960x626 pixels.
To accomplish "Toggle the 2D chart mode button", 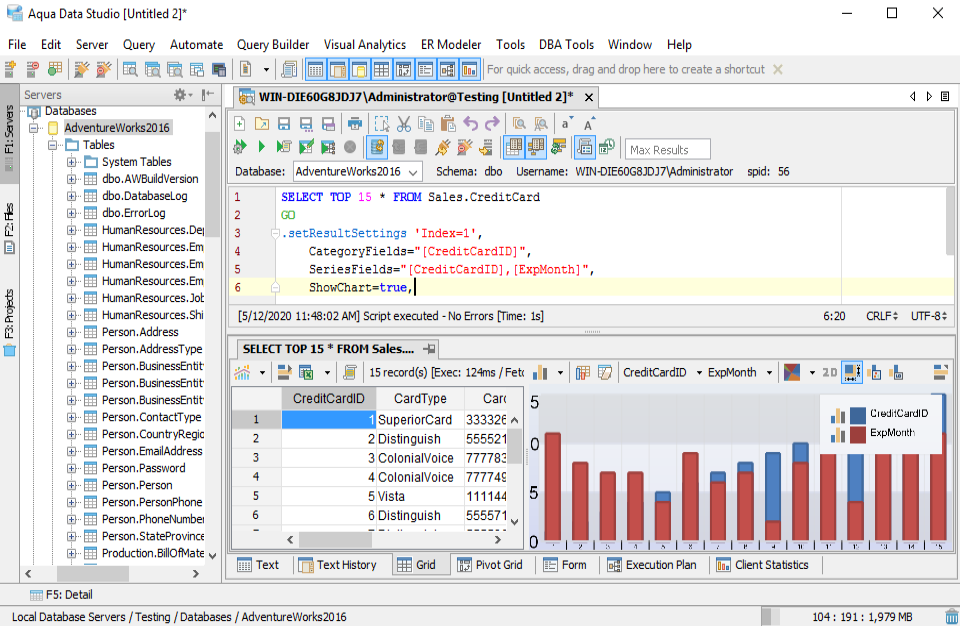I will point(829,372).
